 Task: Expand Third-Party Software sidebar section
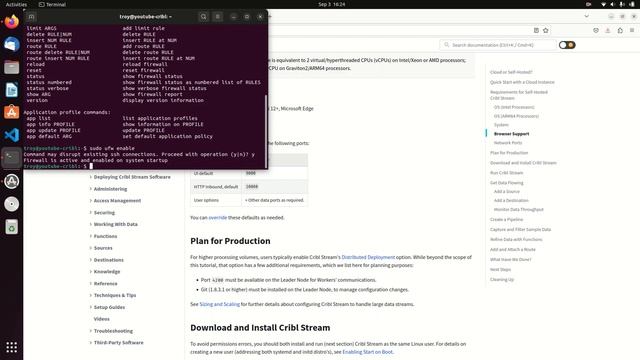pyautogui.click(x=118, y=343)
